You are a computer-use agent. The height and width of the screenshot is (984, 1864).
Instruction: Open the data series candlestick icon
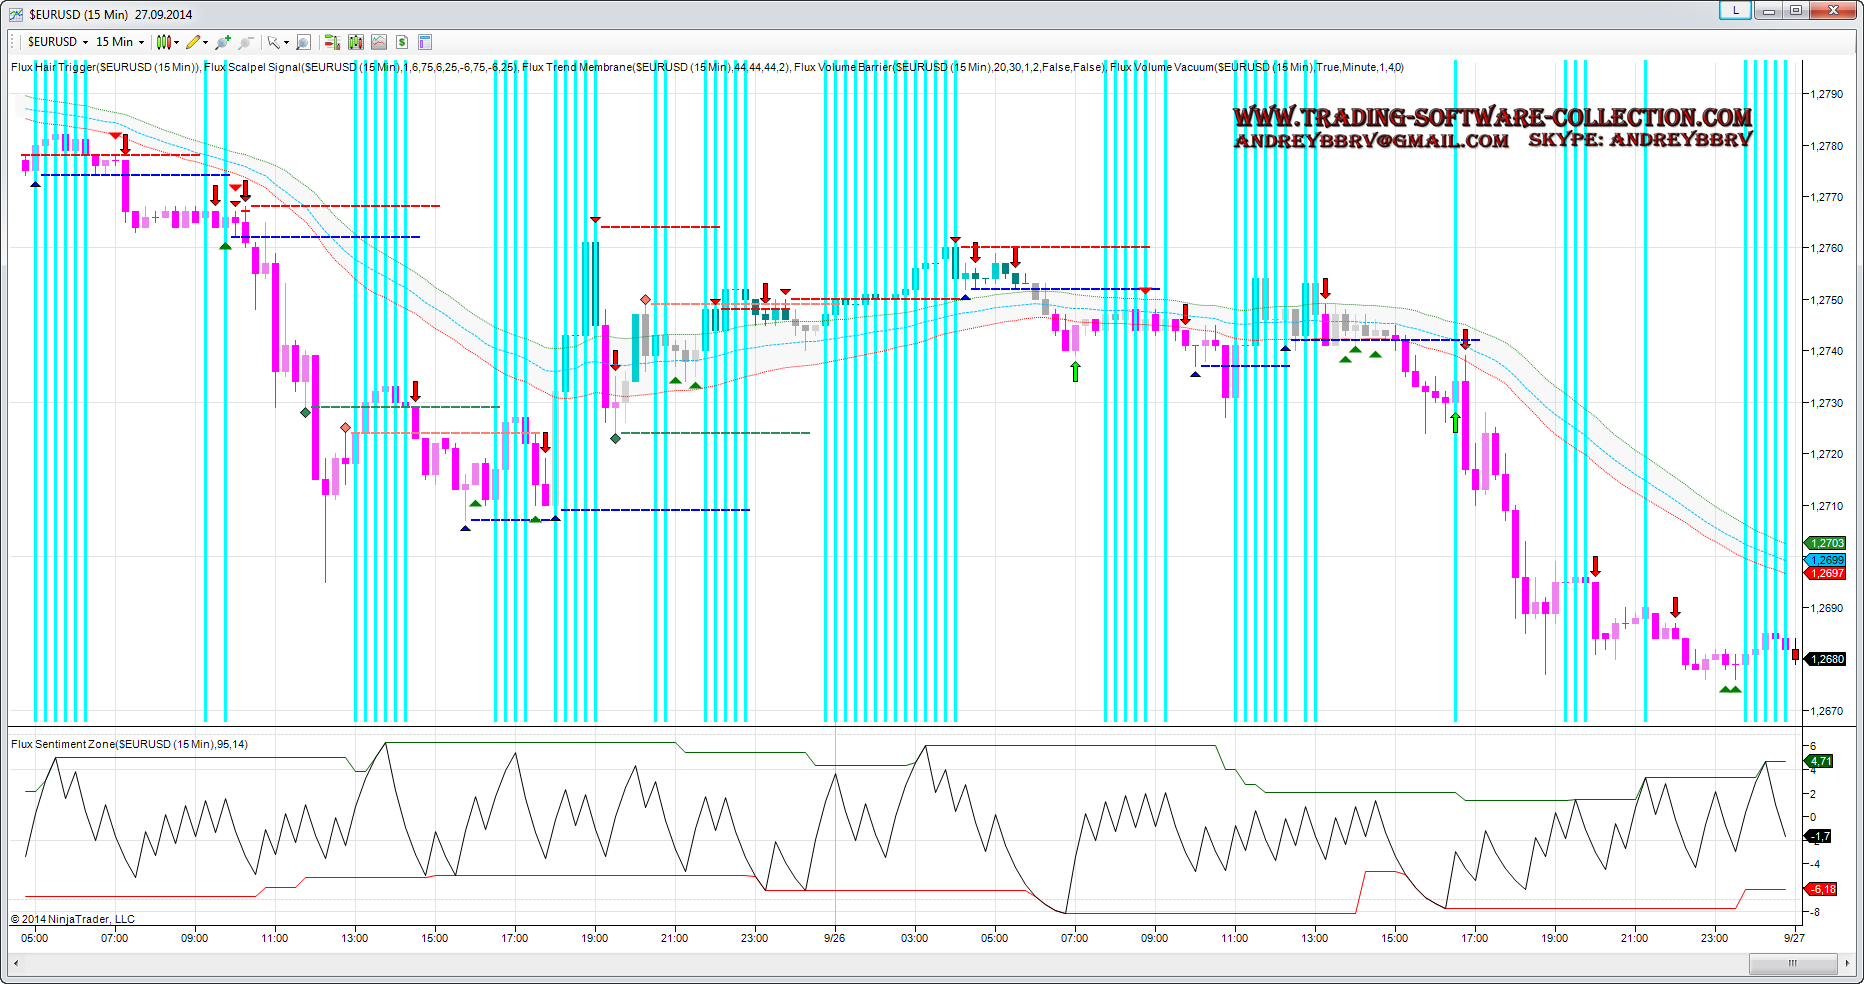tap(355, 42)
